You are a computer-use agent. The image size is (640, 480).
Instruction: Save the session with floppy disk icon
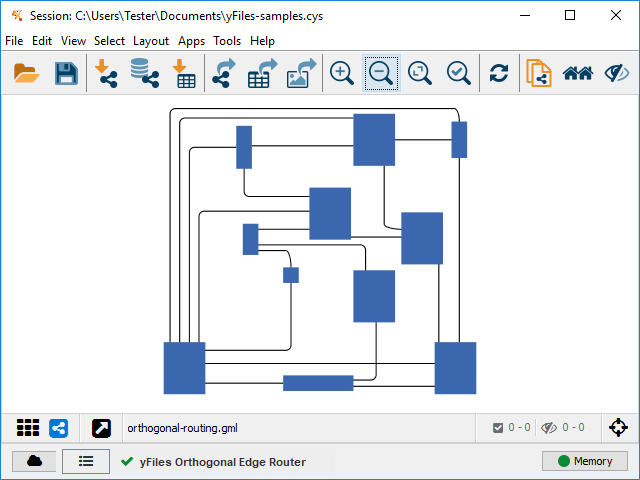point(66,73)
